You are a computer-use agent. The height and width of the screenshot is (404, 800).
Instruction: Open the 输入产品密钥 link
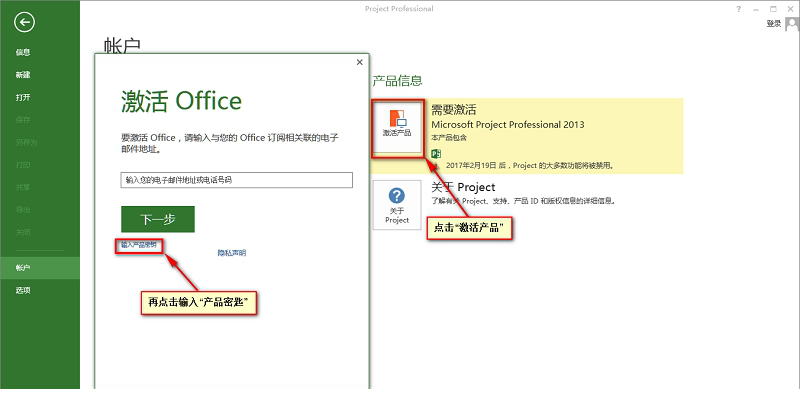coord(139,245)
